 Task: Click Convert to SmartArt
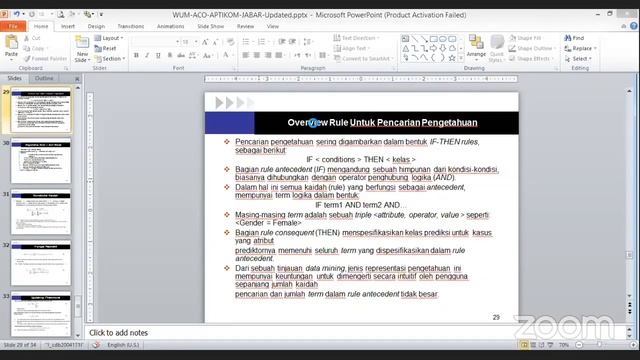point(363,59)
